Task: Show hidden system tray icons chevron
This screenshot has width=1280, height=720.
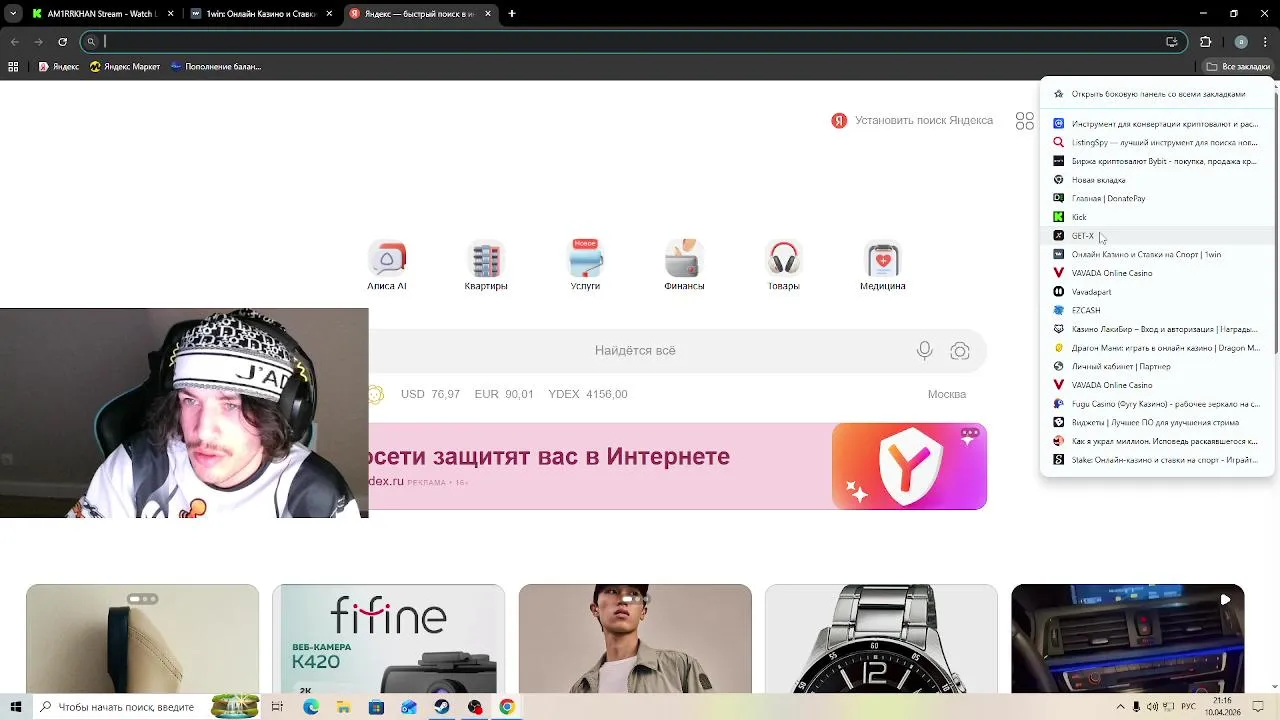Action: [1119, 707]
